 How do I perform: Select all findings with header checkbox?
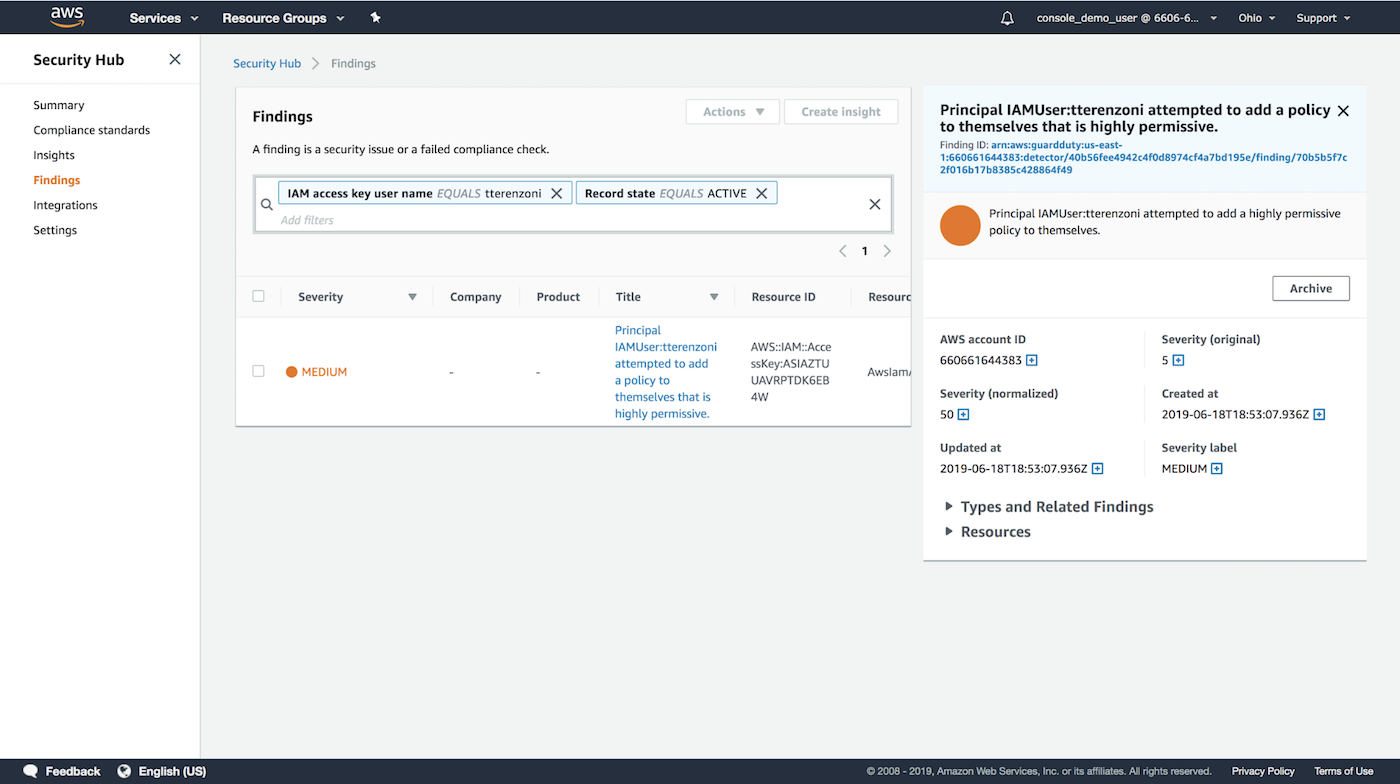[x=259, y=296]
